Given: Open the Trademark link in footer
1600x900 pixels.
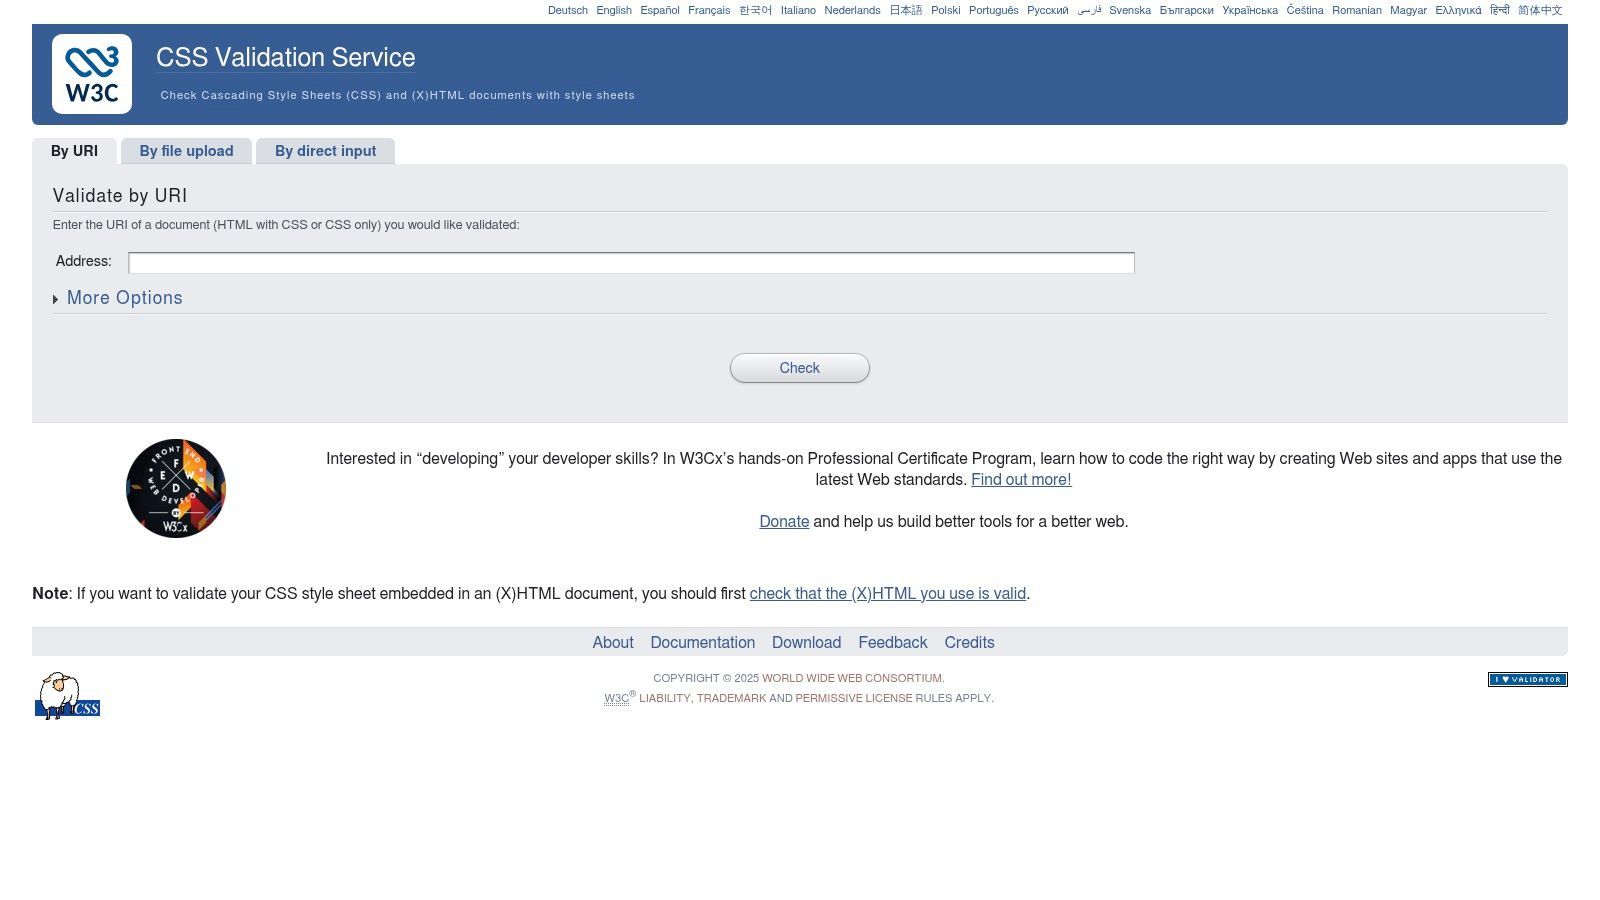Looking at the screenshot, I should tap(731, 698).
